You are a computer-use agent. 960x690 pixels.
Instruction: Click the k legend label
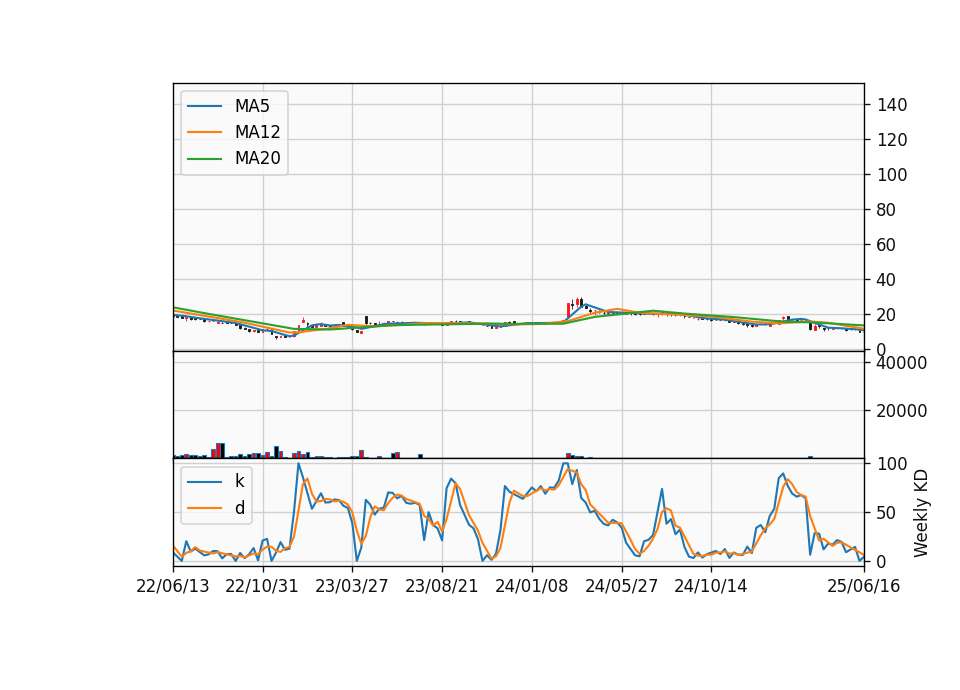click(239, 481)
